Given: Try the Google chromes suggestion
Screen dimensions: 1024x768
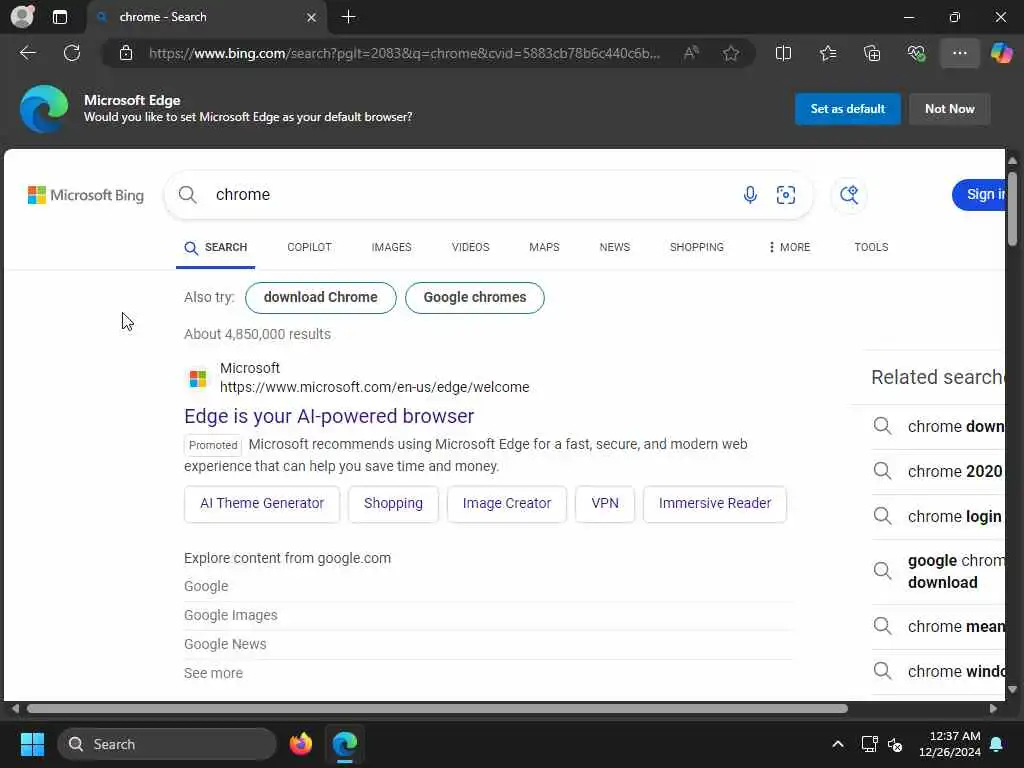Looking at the screenshot, I should point(475,297).
